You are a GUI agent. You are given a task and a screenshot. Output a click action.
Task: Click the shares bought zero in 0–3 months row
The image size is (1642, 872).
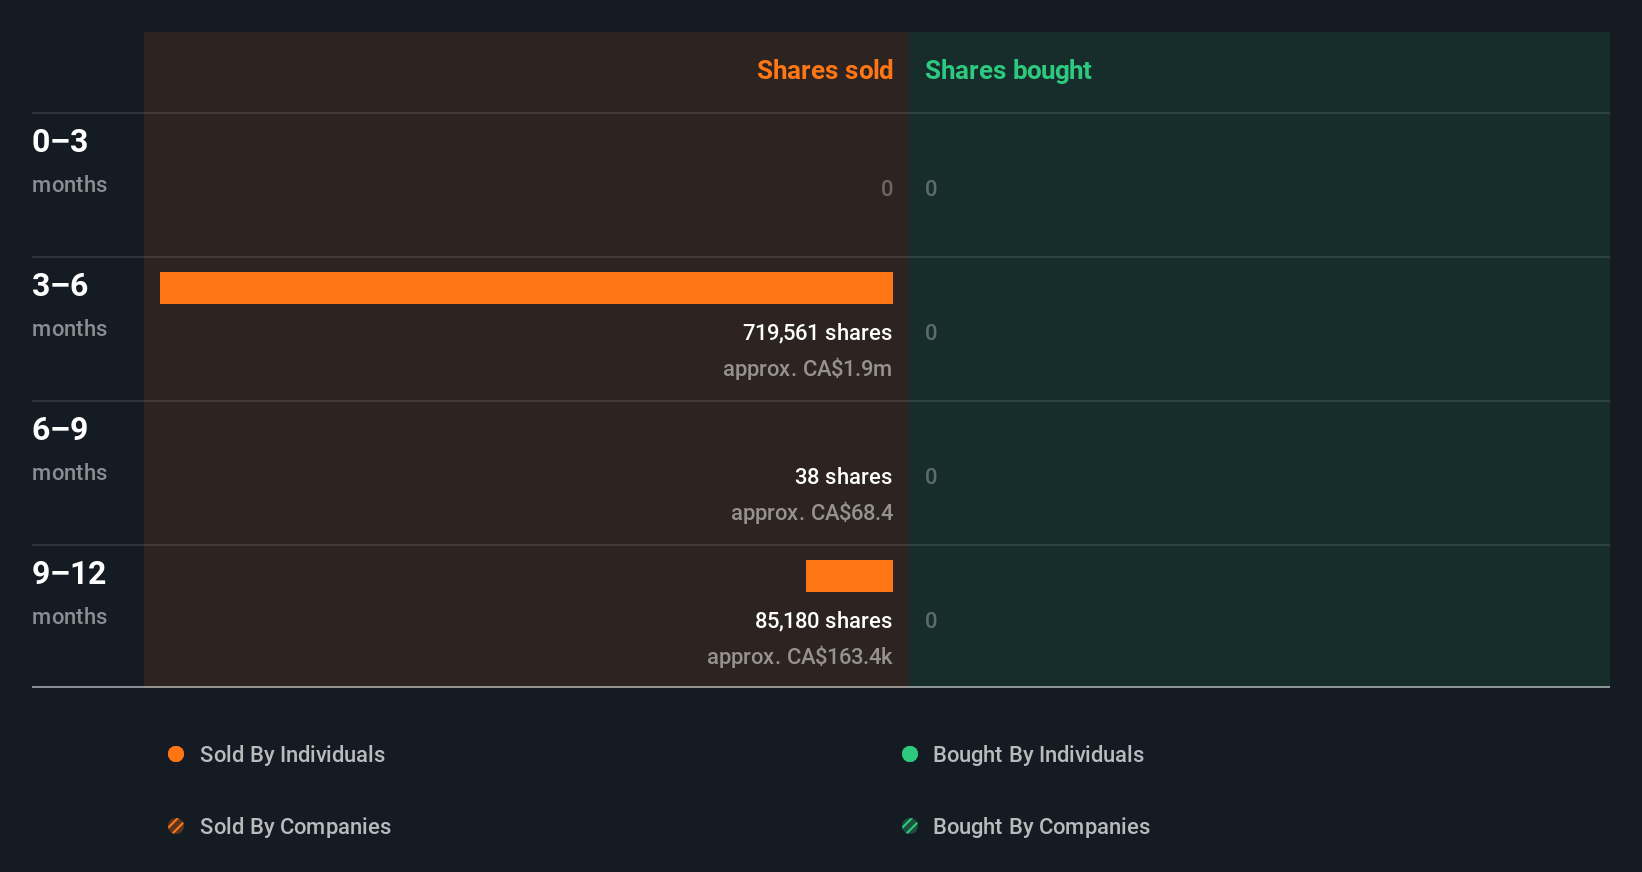931,188
